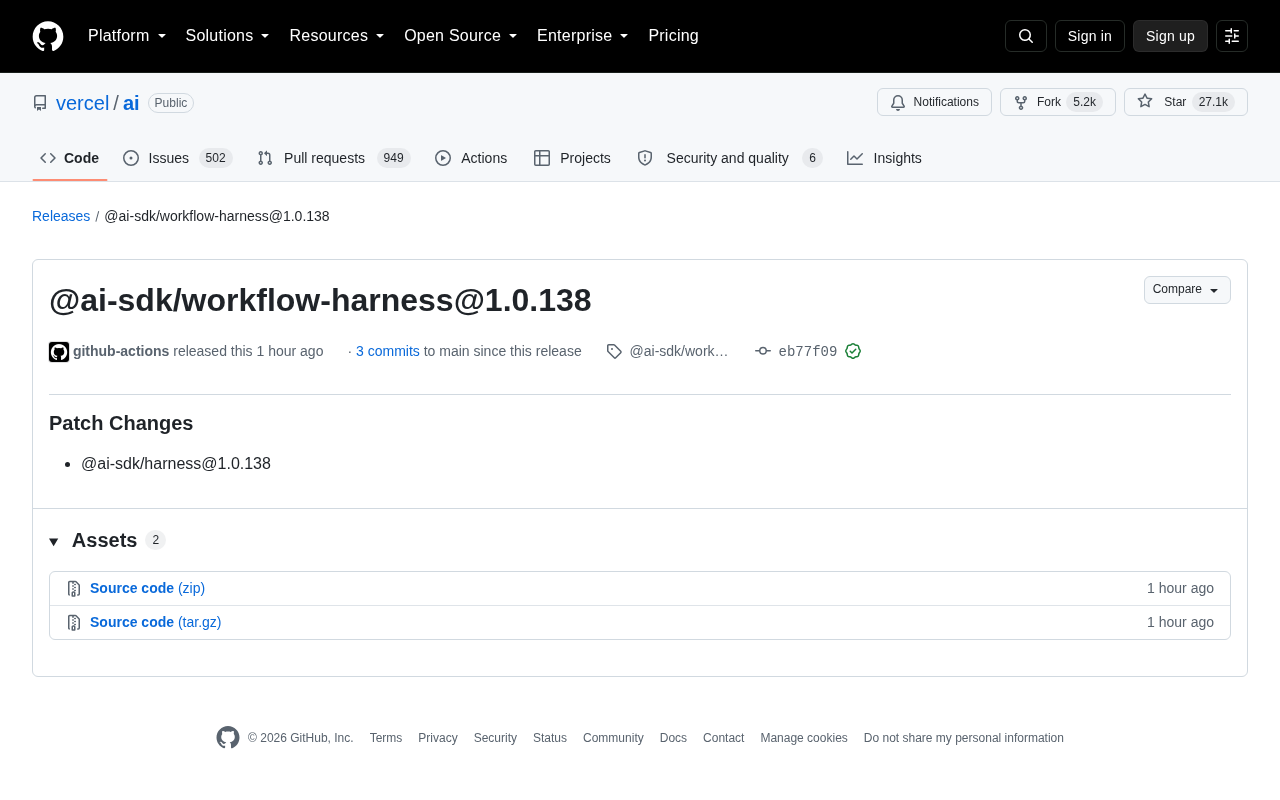Screen dimensions: 1280x800
Task: Expand the Enterprise menu
Action: click(583, 36)
